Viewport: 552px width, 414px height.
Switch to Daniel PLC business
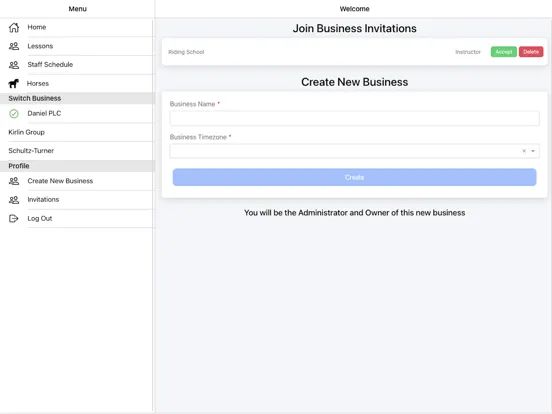click(x=77, y=113)
